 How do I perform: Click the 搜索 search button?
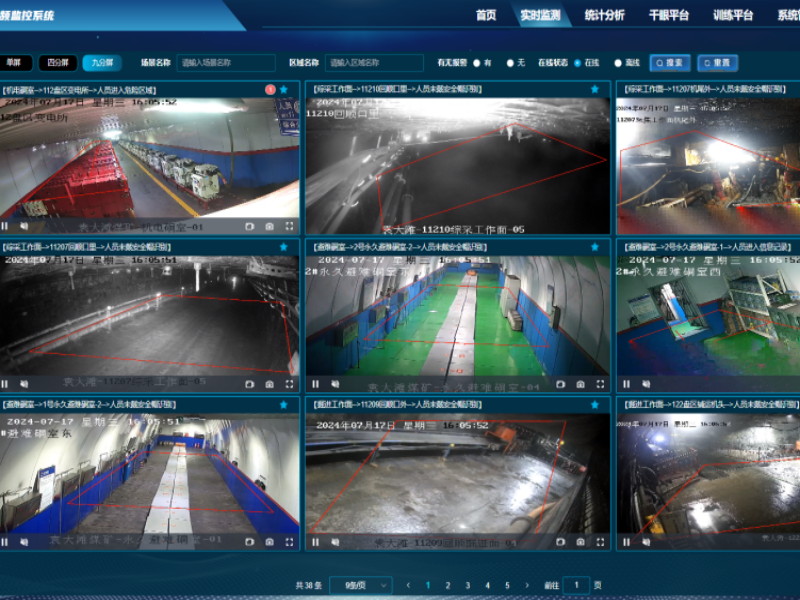tap(670, 62)
